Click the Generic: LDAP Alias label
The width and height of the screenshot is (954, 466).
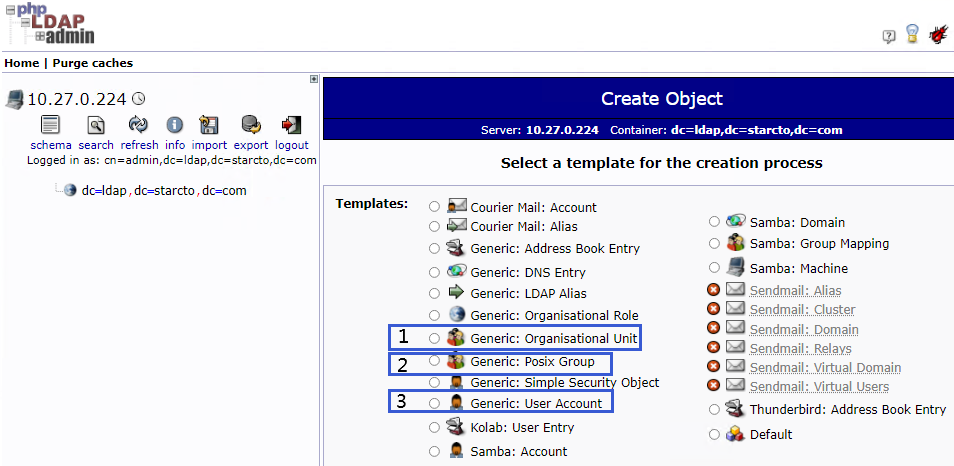tap(528, 293)
